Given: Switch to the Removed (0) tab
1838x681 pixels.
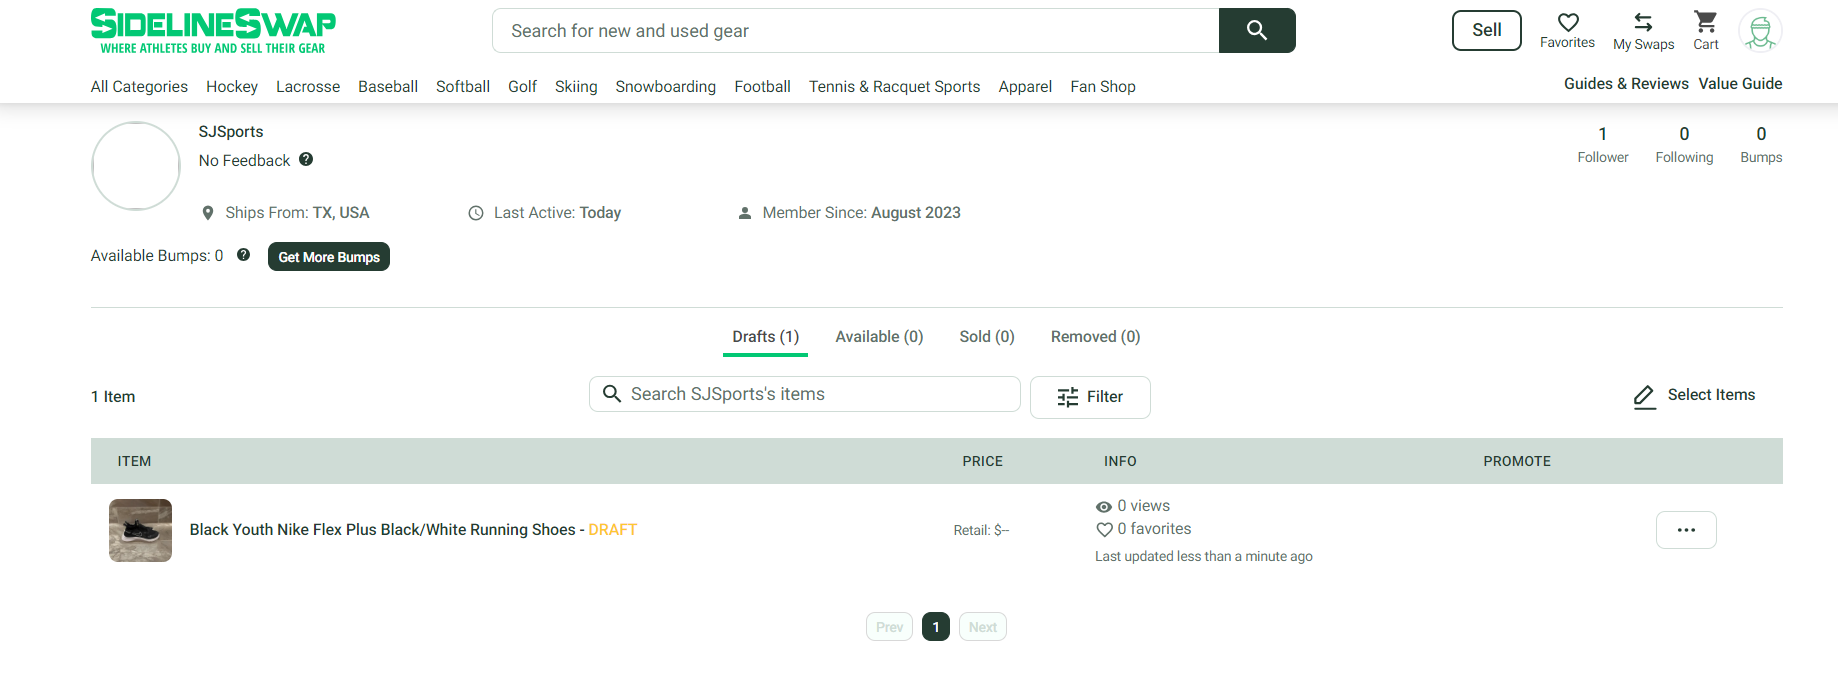Looking at the screenshot, I should coord(1095,337).
